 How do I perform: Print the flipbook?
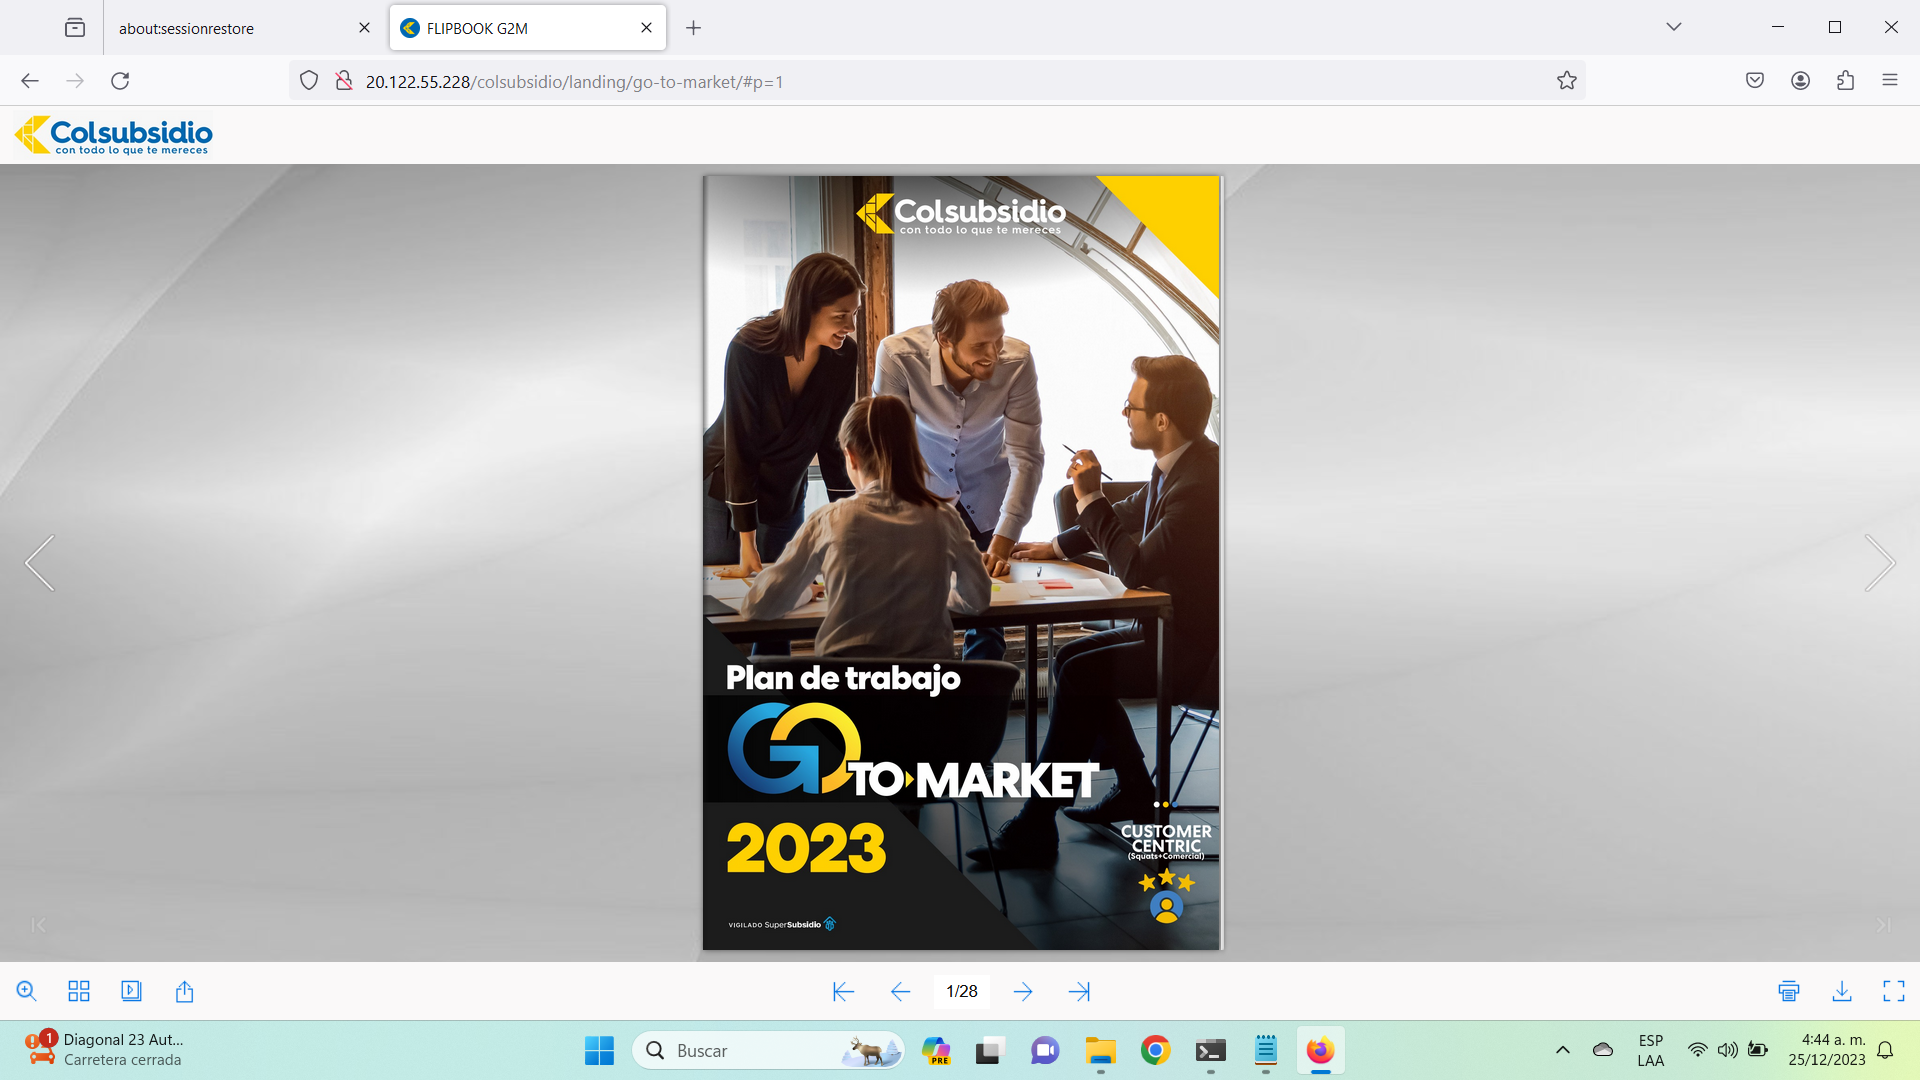[x=1789, y=991]
